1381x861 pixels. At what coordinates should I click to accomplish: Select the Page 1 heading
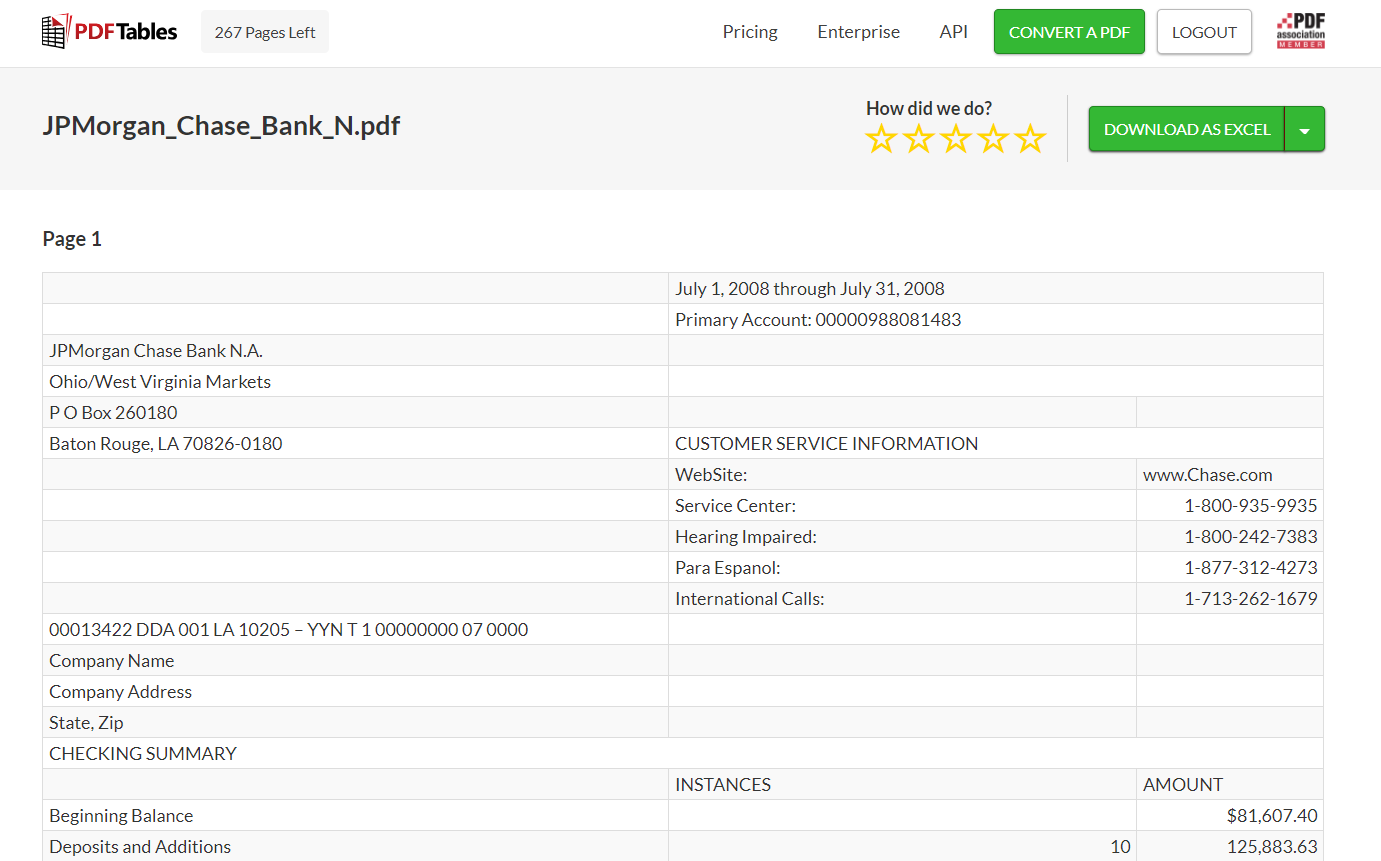(72, 239)
